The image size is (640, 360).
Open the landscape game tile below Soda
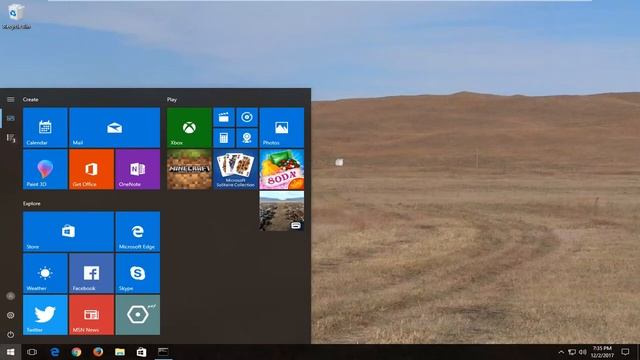coord(282,211)
